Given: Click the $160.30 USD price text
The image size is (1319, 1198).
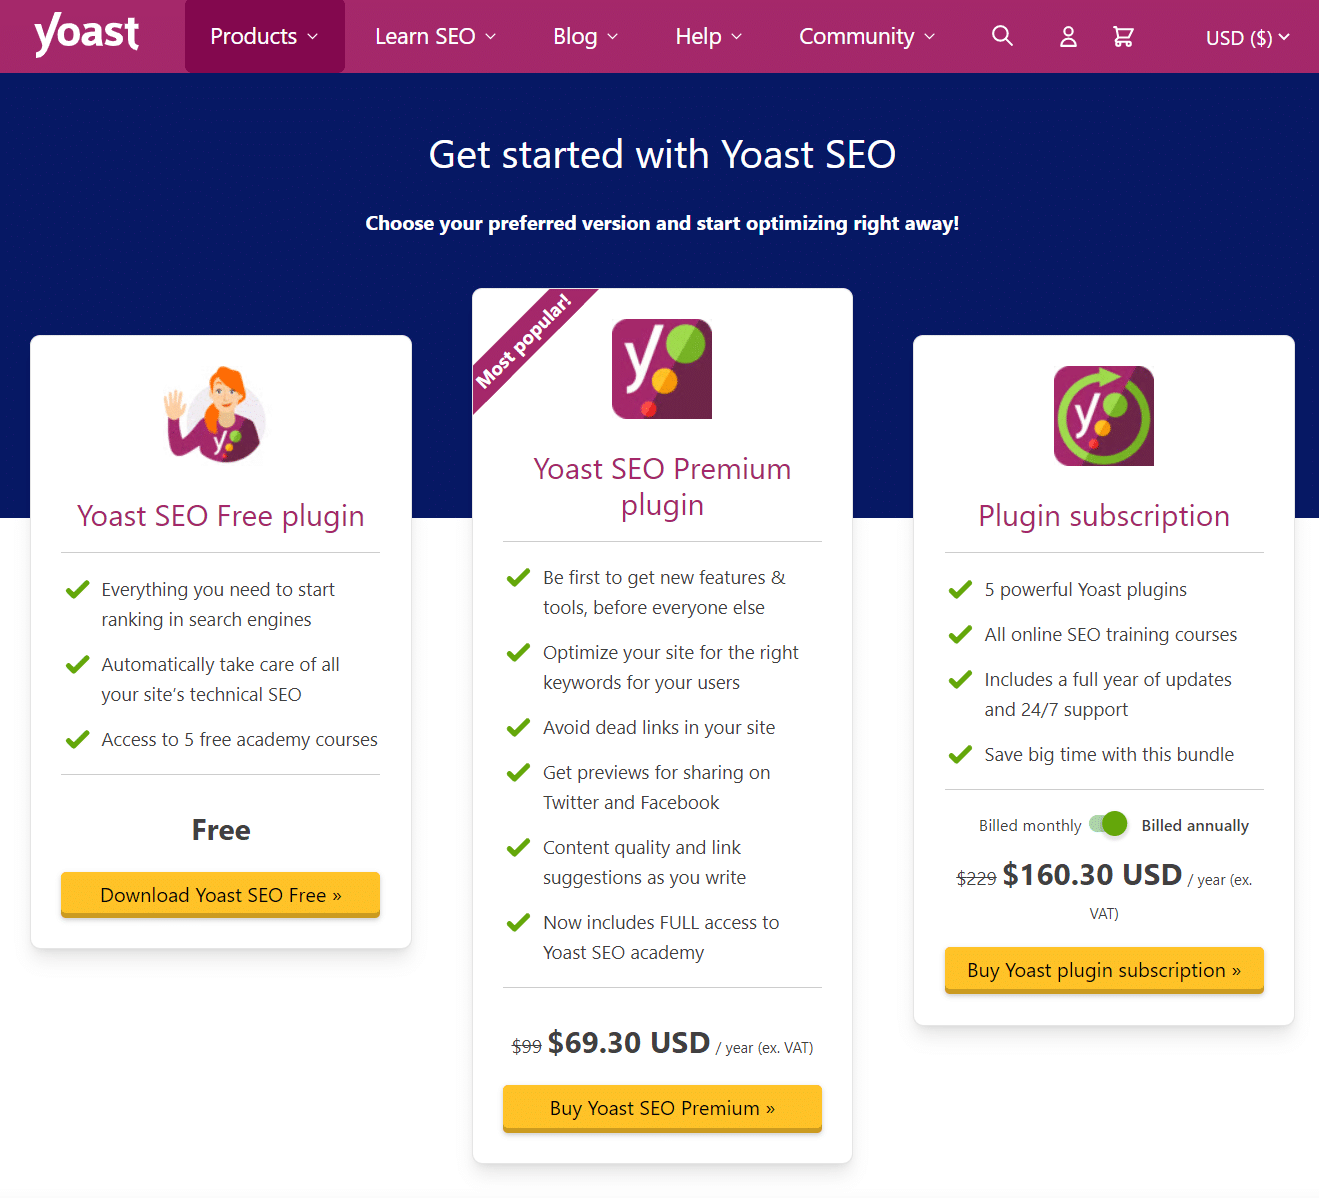Looking at the screenshot, I should [x=1091, y=874].
